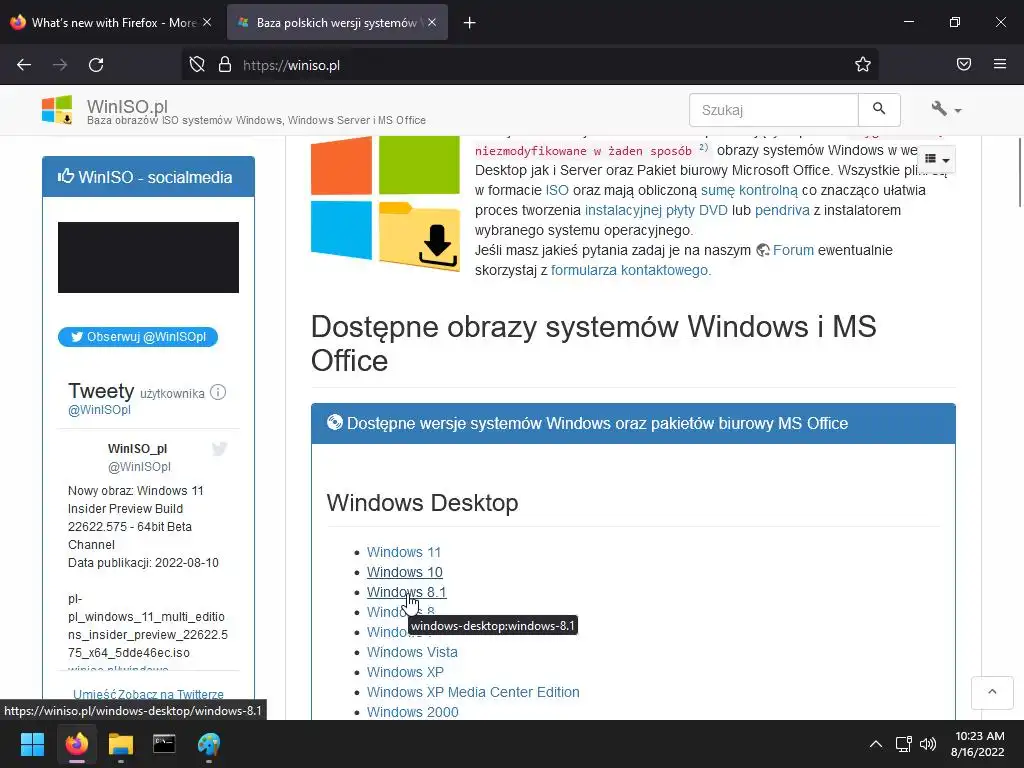This screenshot has height=768, width=1024.
Task: Follow Obserwuj @WinISOpl button
Action: coord(138,337)
